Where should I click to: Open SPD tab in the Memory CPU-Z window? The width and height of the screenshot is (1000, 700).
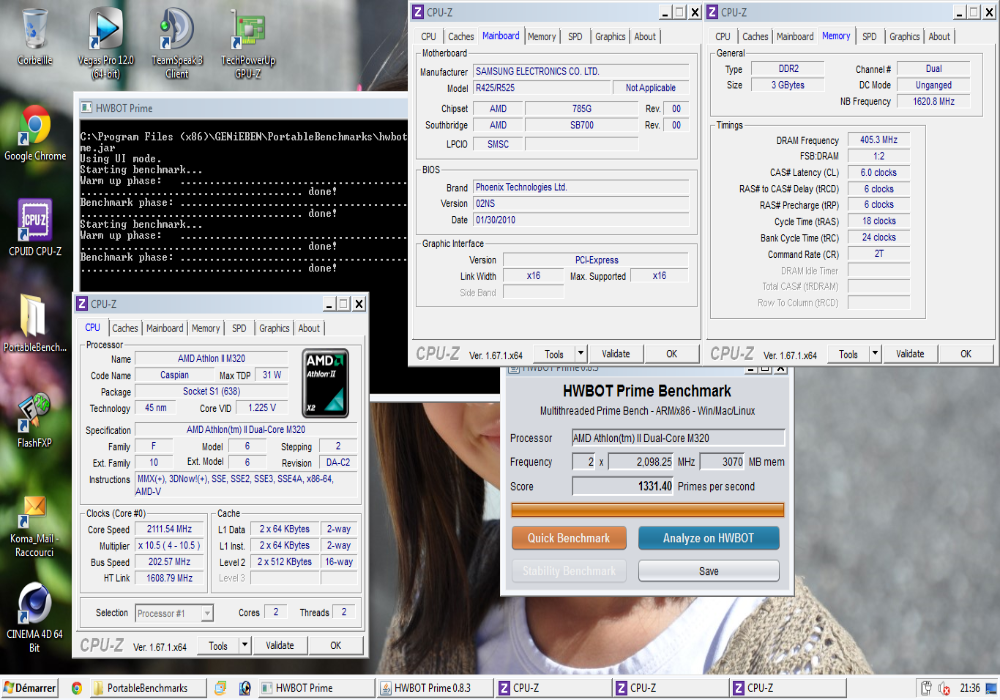tap(869, 37)
